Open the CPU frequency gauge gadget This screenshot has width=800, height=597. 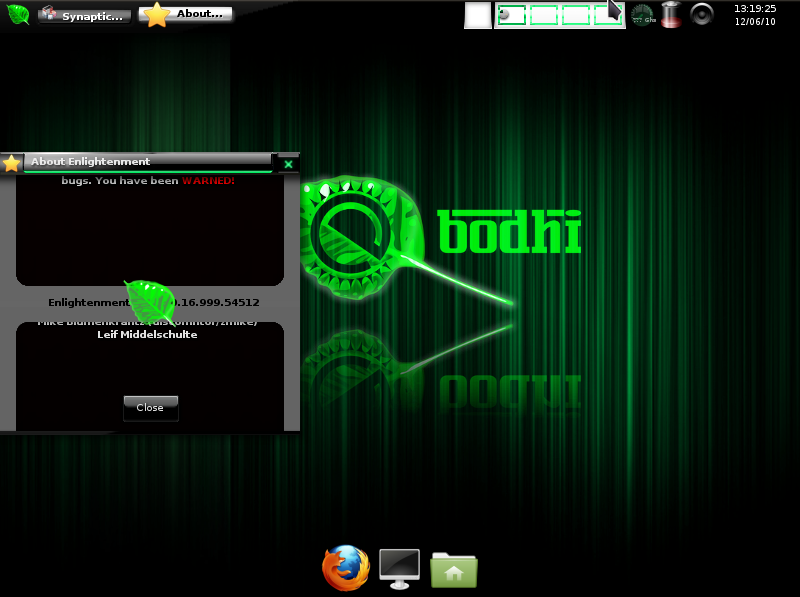[x=642, y=15]
